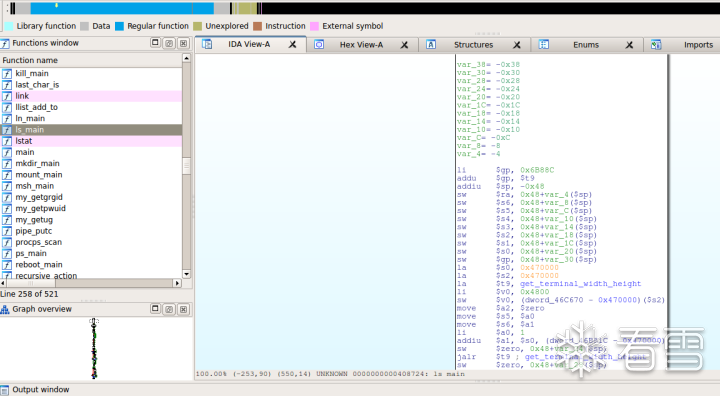Open the Structures tab

pos(473,45)
